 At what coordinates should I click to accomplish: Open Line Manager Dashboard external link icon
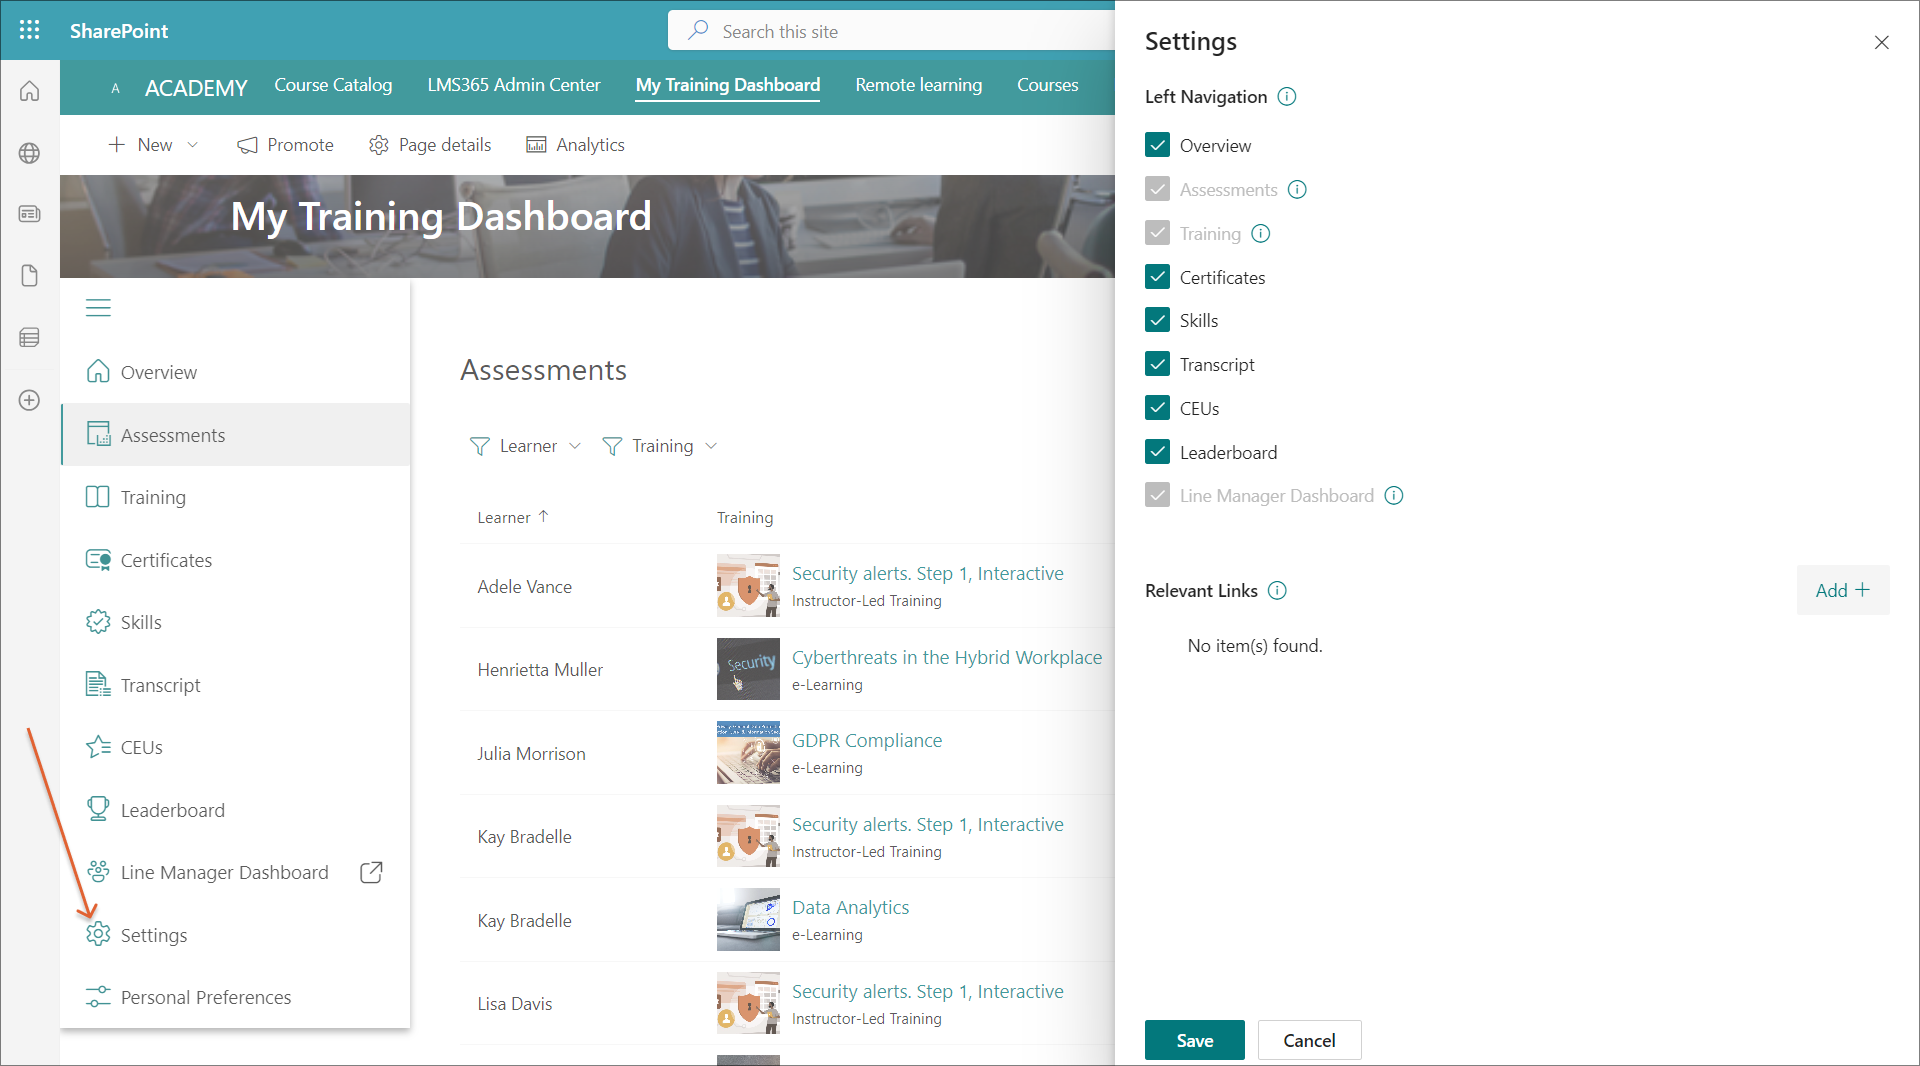coord(371,872)
